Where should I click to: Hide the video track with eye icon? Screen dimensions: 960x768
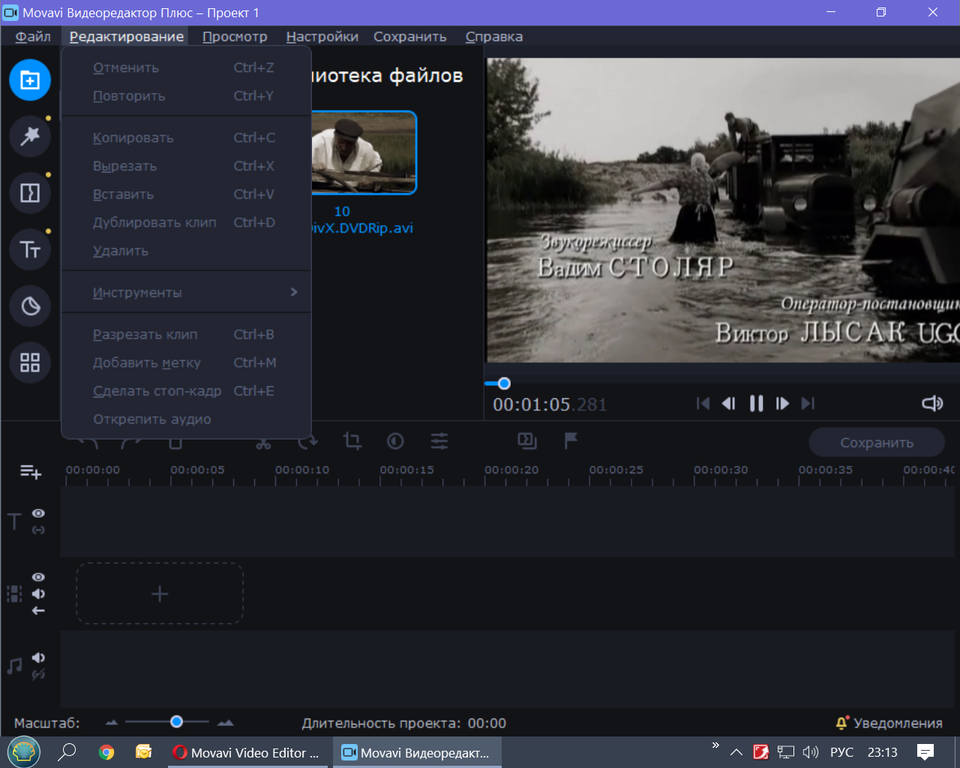click(x=38, y=577)
